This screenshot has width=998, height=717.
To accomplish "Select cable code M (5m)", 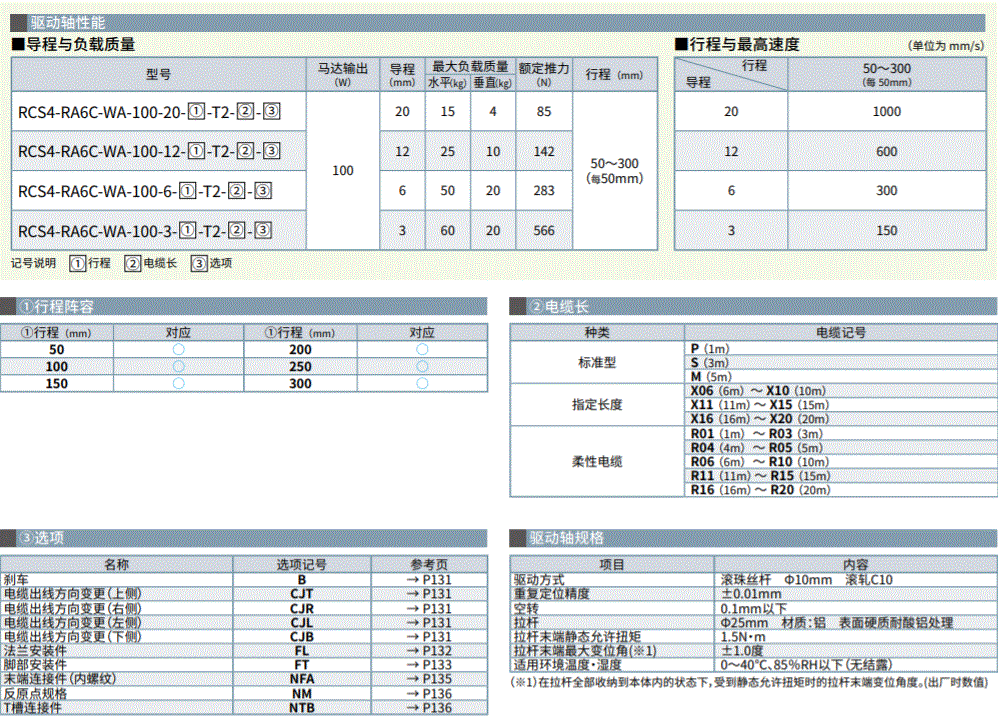I will point(711,377).
